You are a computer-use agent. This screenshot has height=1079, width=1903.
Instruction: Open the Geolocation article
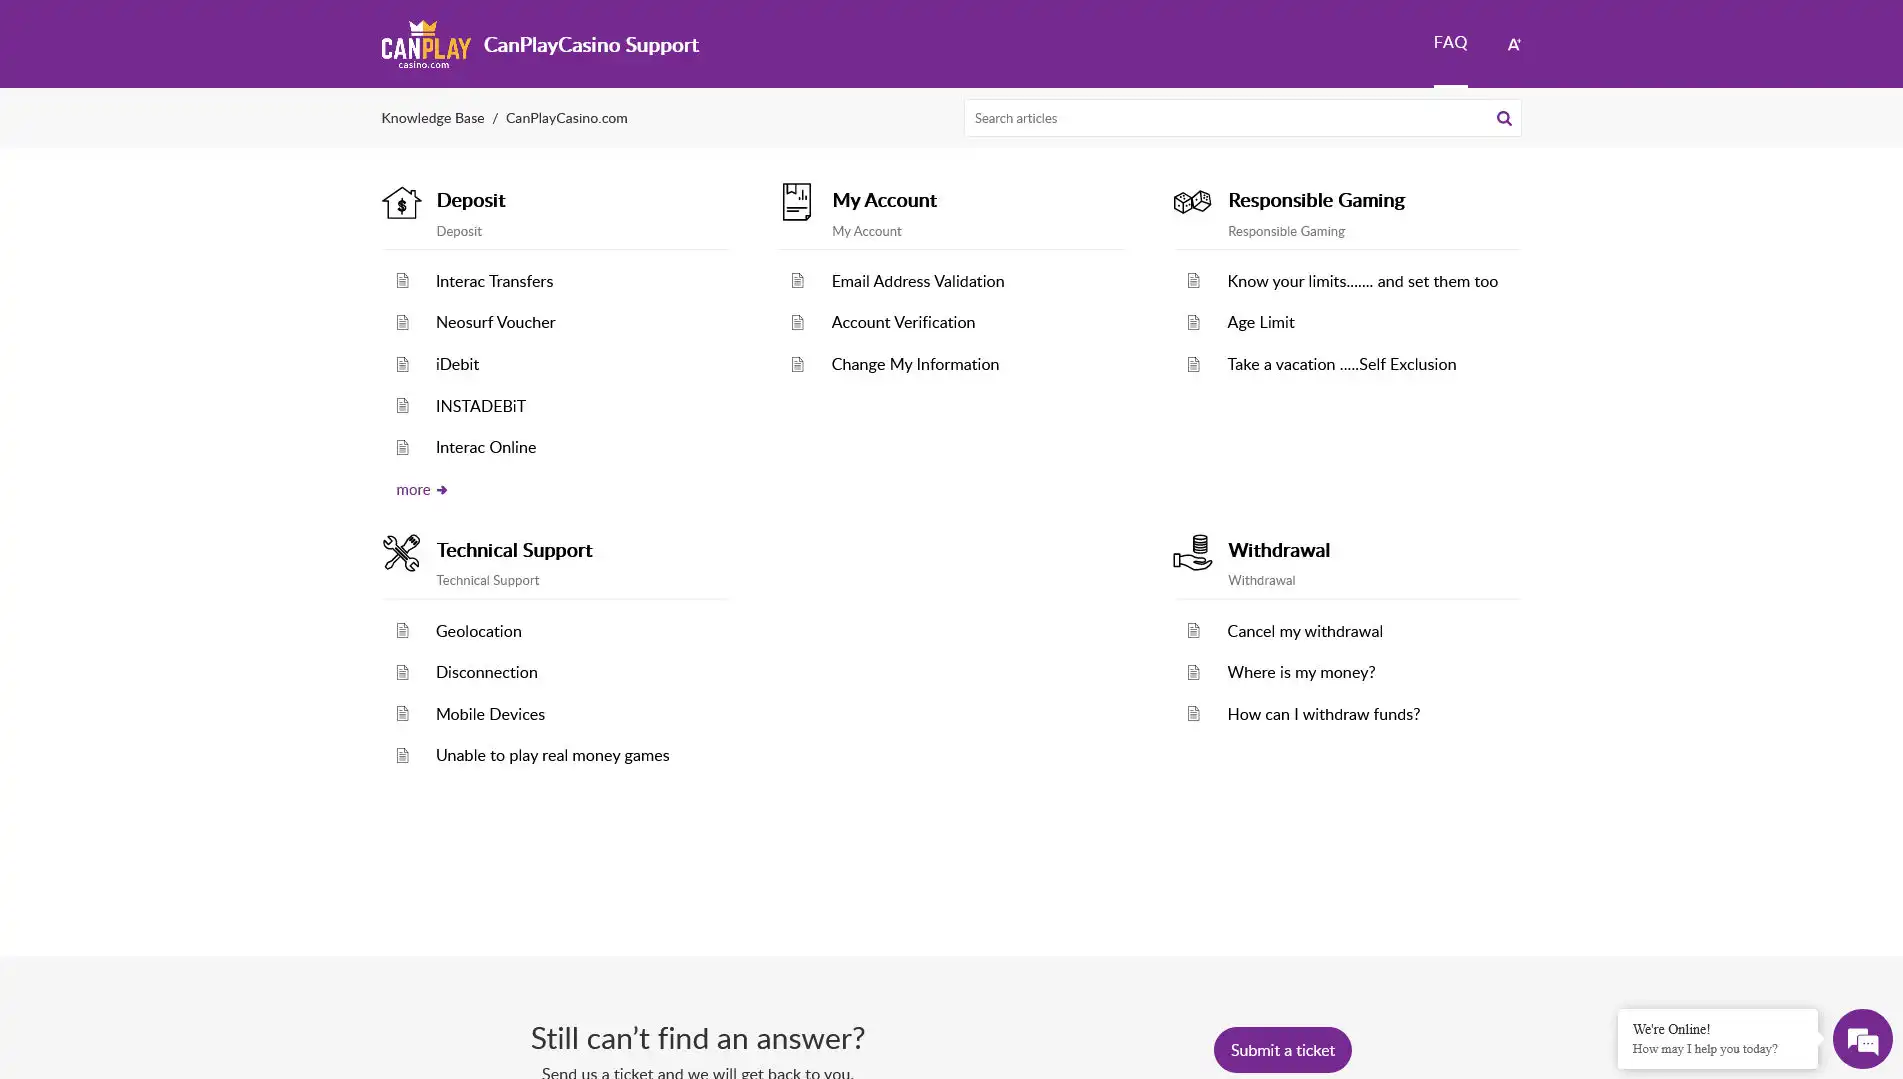click(x=478, y=631)
